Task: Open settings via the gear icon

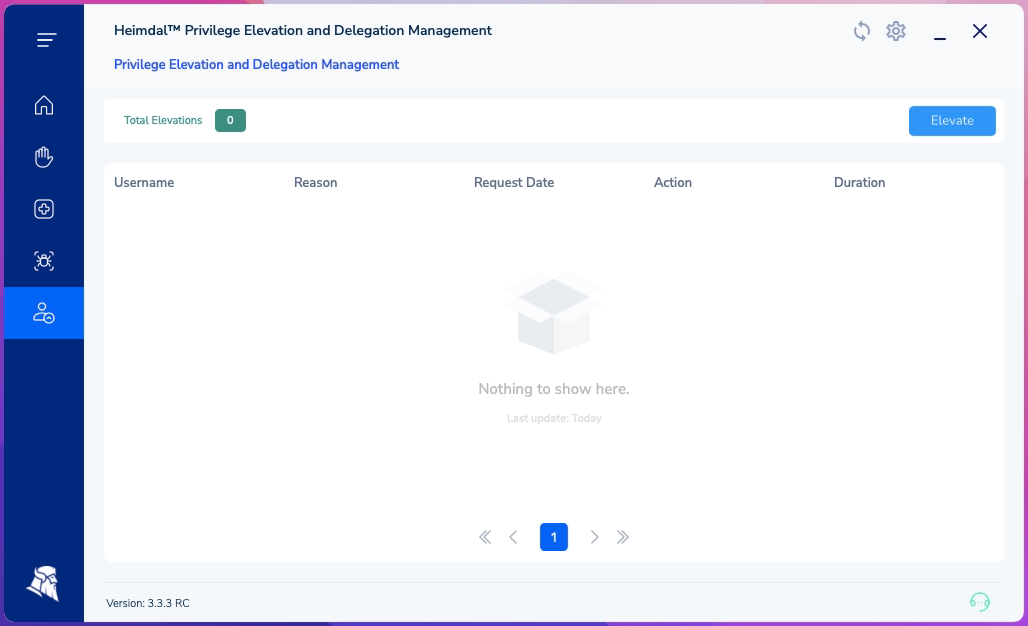Action: pos(896,31)
